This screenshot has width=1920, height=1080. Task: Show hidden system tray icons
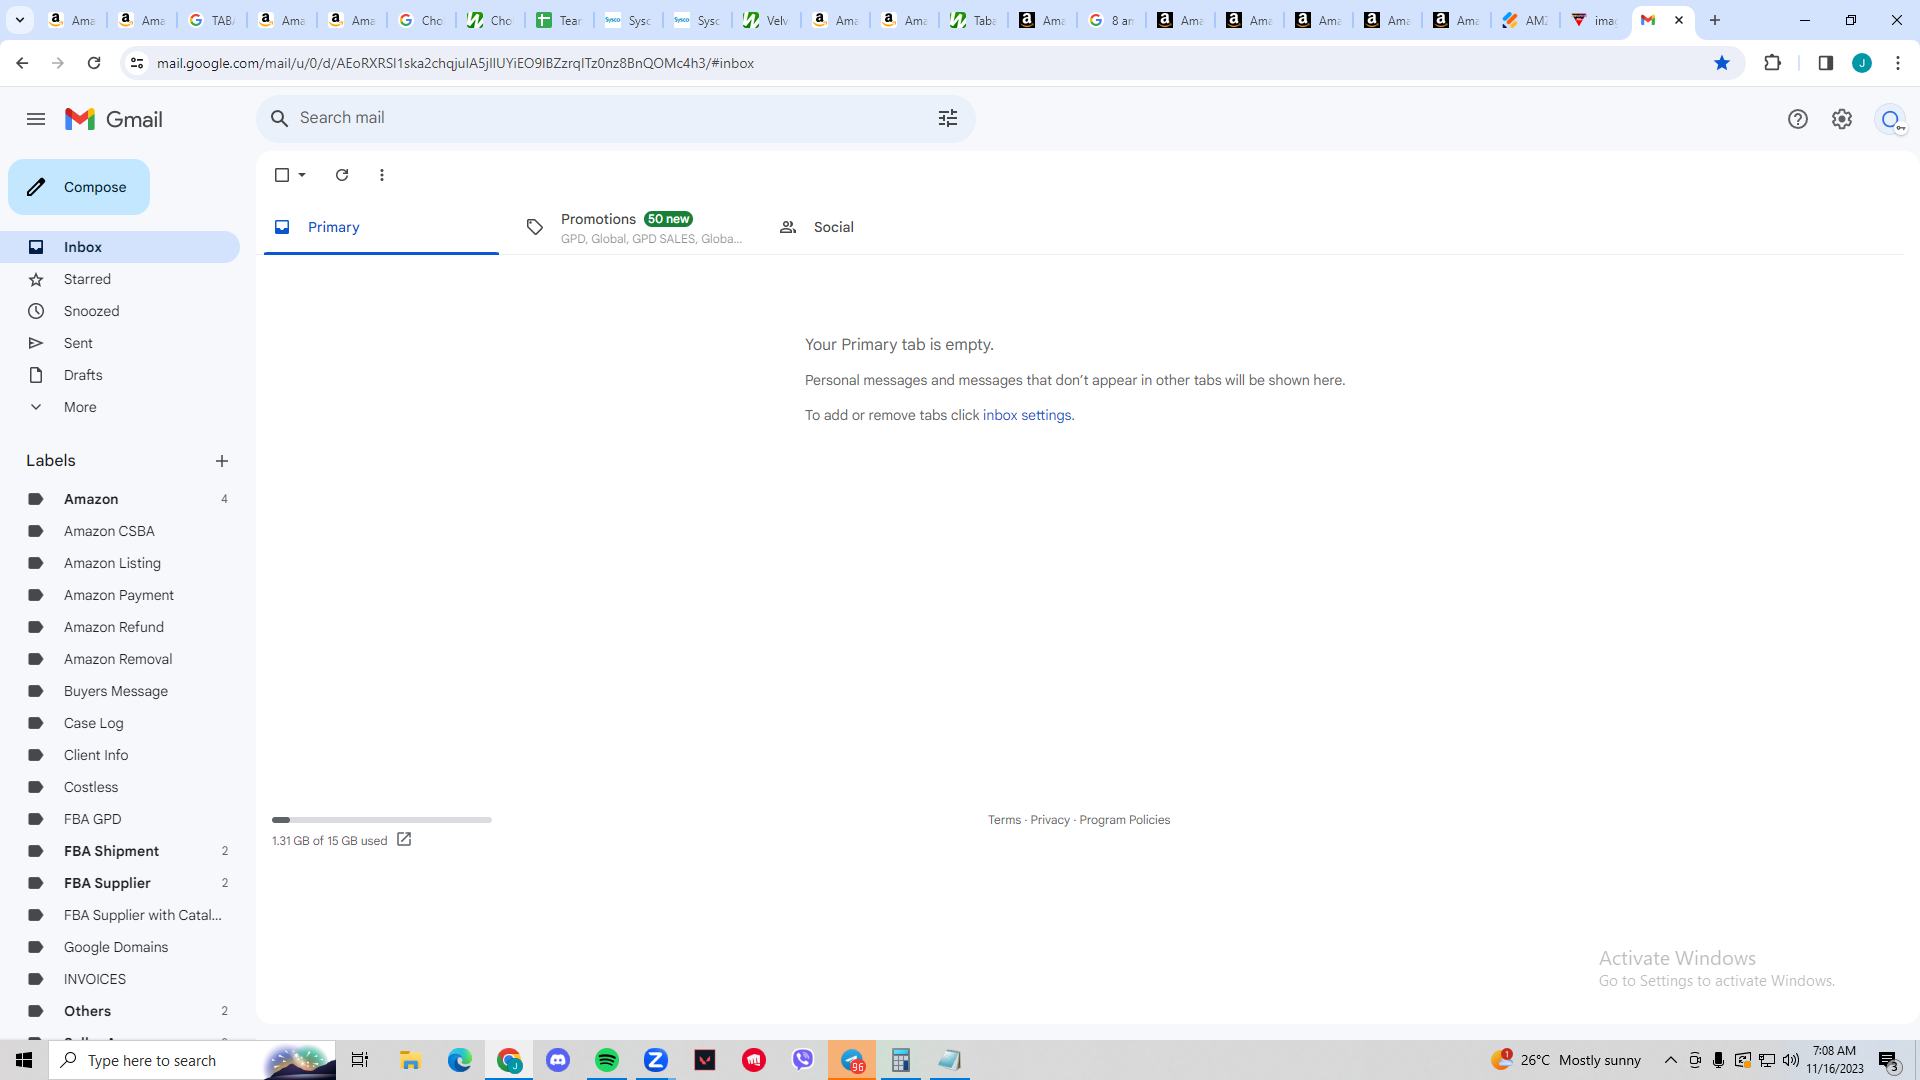coord(1671,1060)
